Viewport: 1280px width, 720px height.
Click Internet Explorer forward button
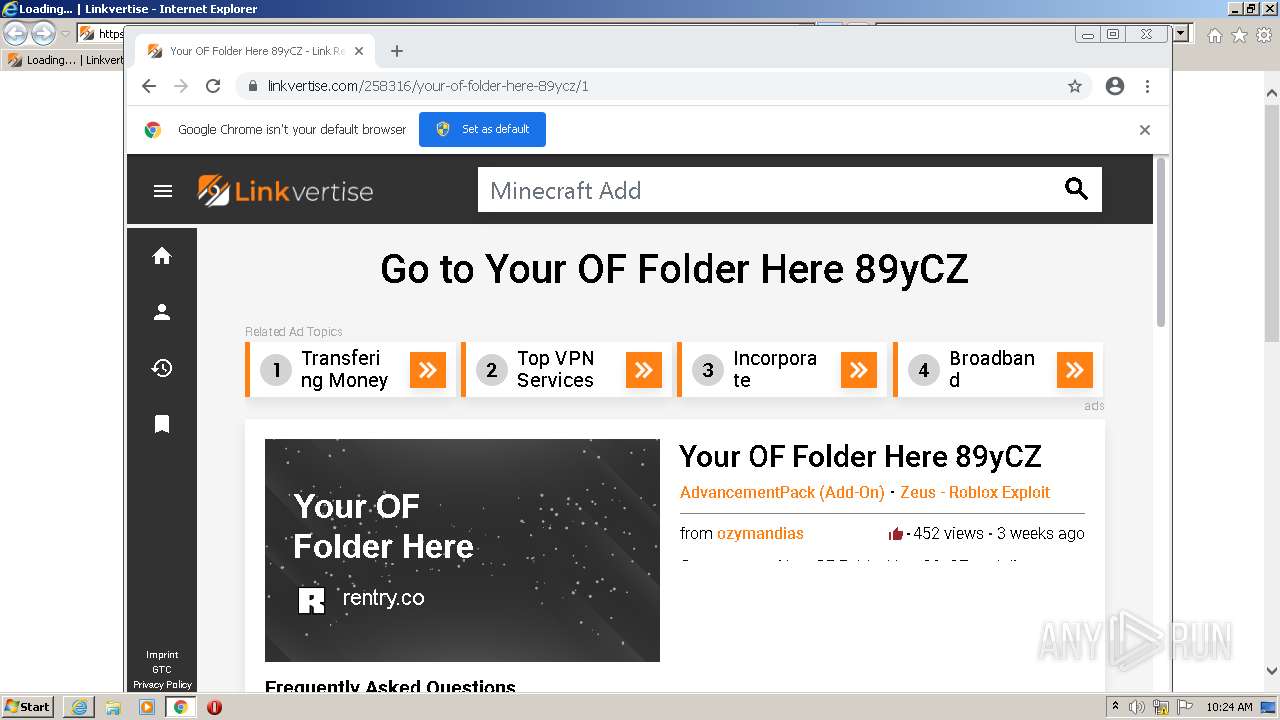click(x=43, y=34)
